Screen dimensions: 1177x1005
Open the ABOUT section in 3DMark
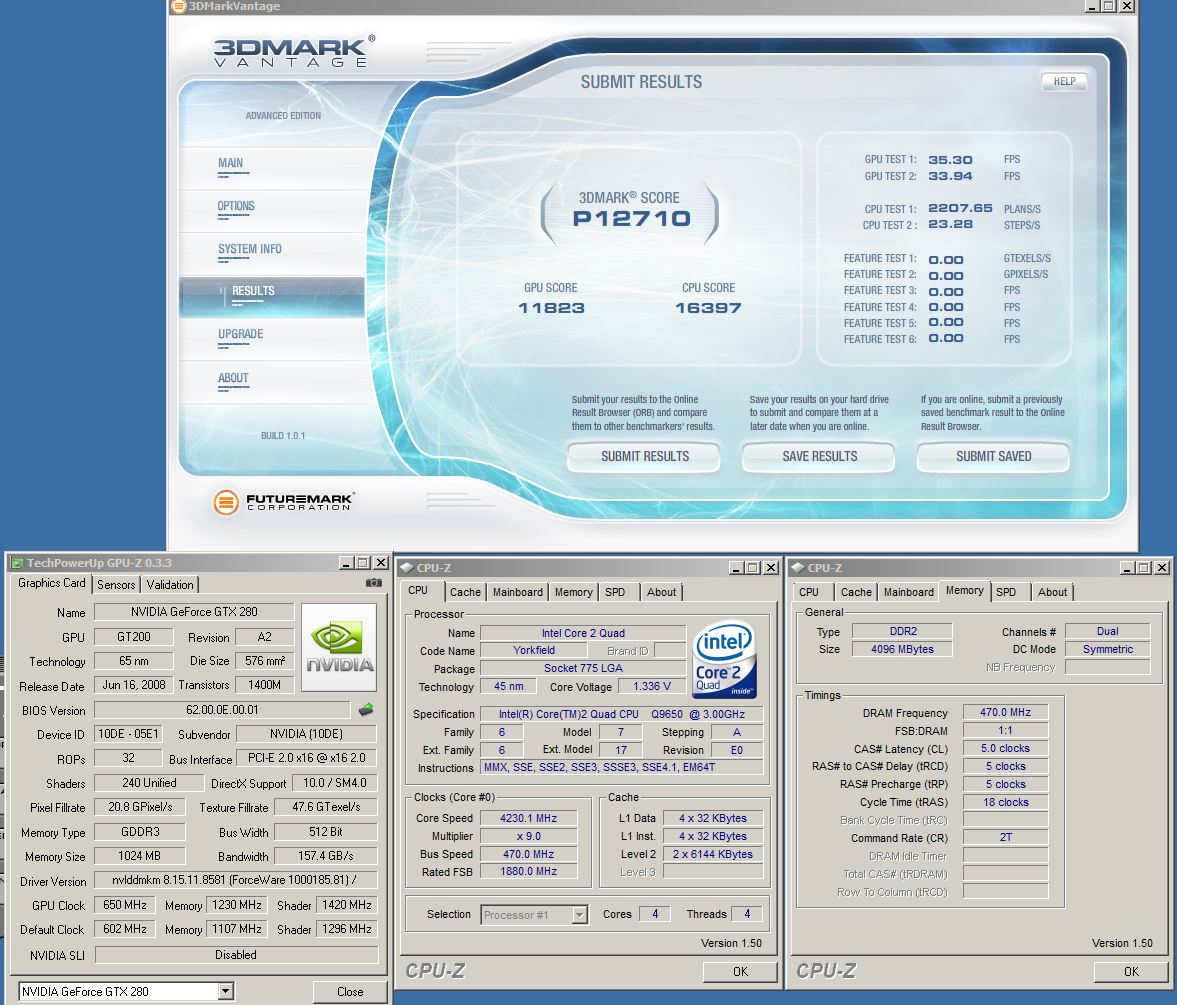(233, 378)
